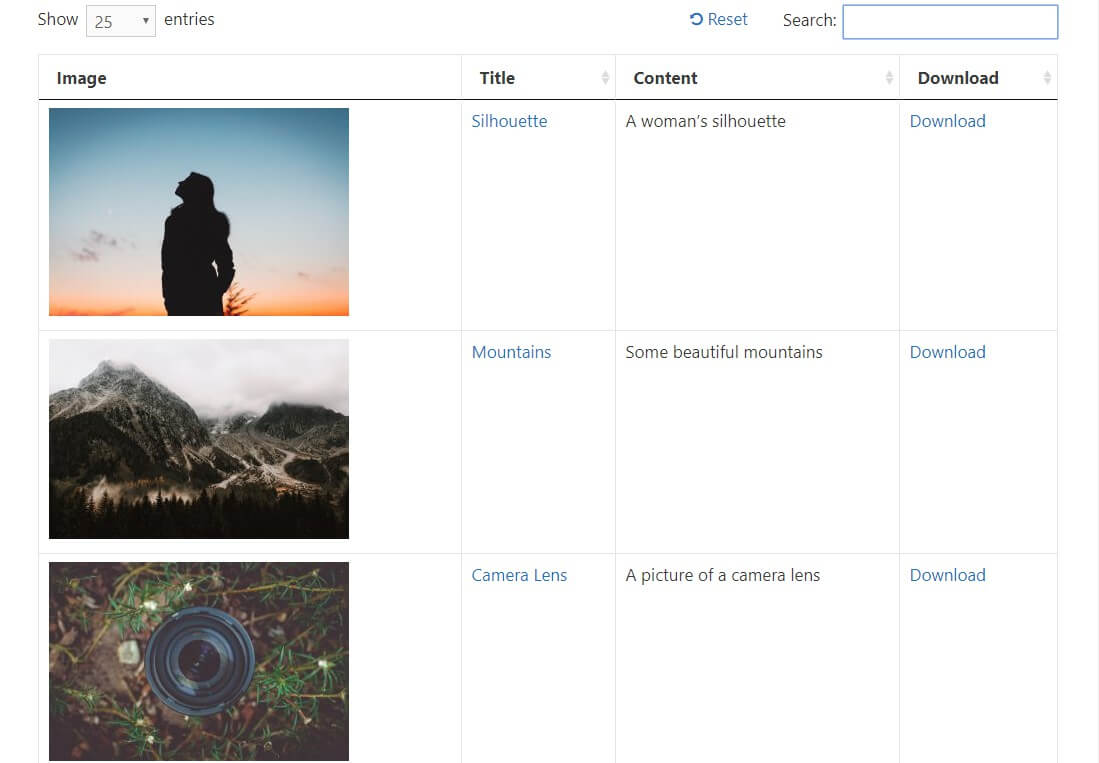Viewport: 1099px width, 763px height.
Task: Click the Camera Lens title link
Action: pyautogui.click(x=519, y=575)
